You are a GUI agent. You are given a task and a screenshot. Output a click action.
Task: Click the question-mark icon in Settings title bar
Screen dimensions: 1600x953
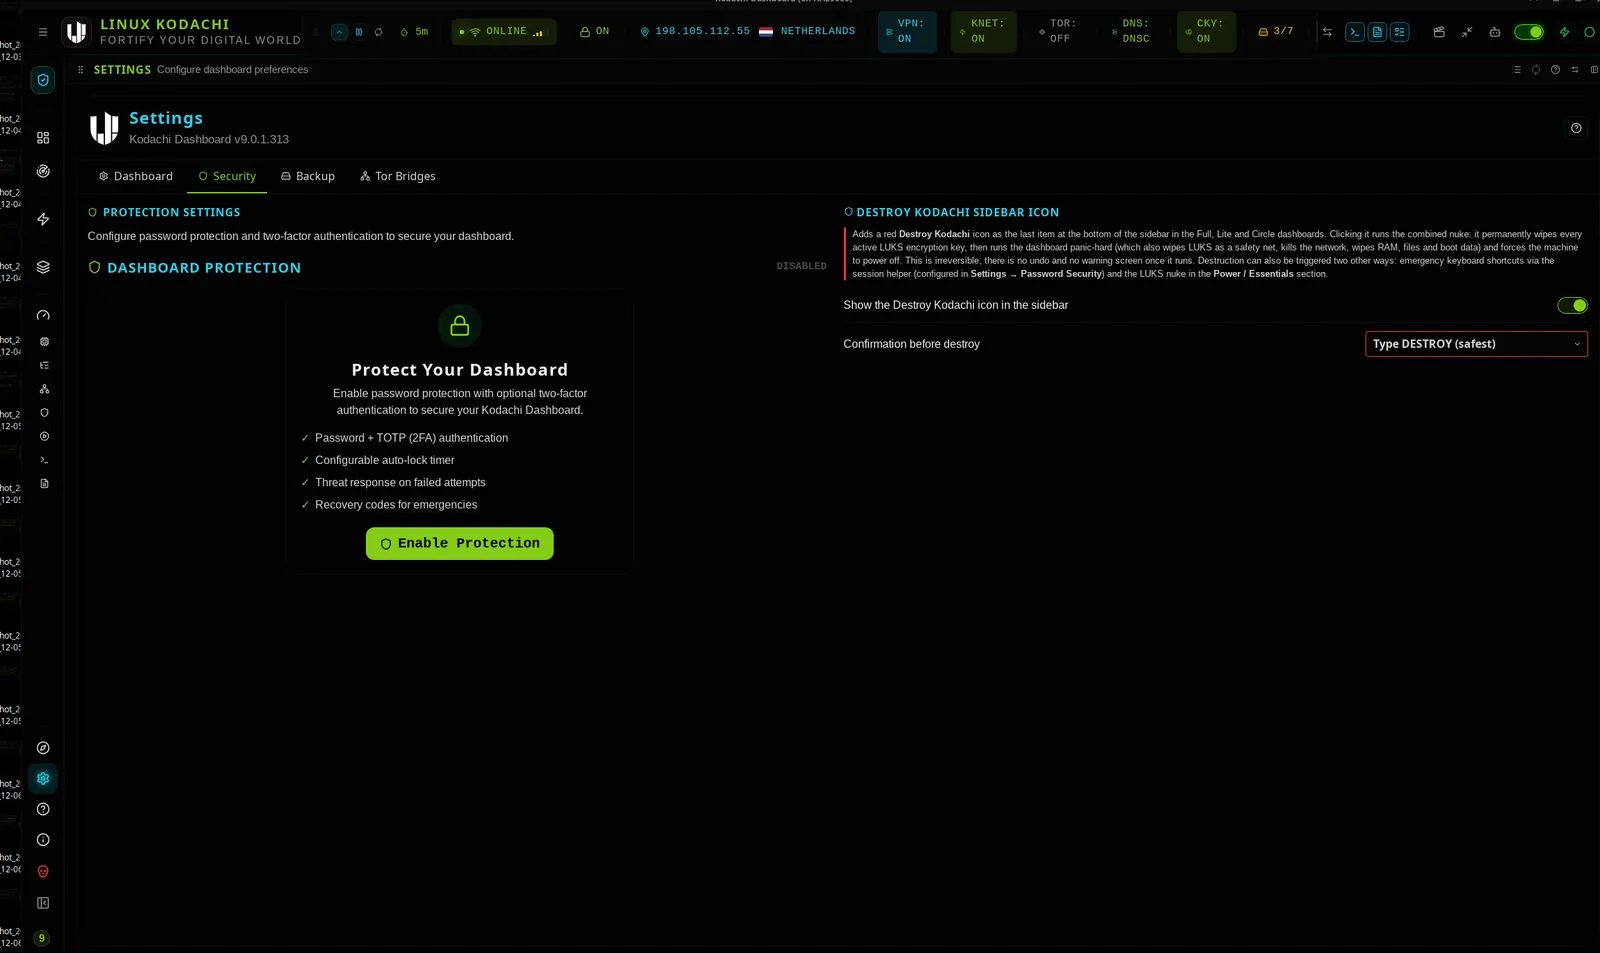pyautogui.click(x=1555, y=70)
